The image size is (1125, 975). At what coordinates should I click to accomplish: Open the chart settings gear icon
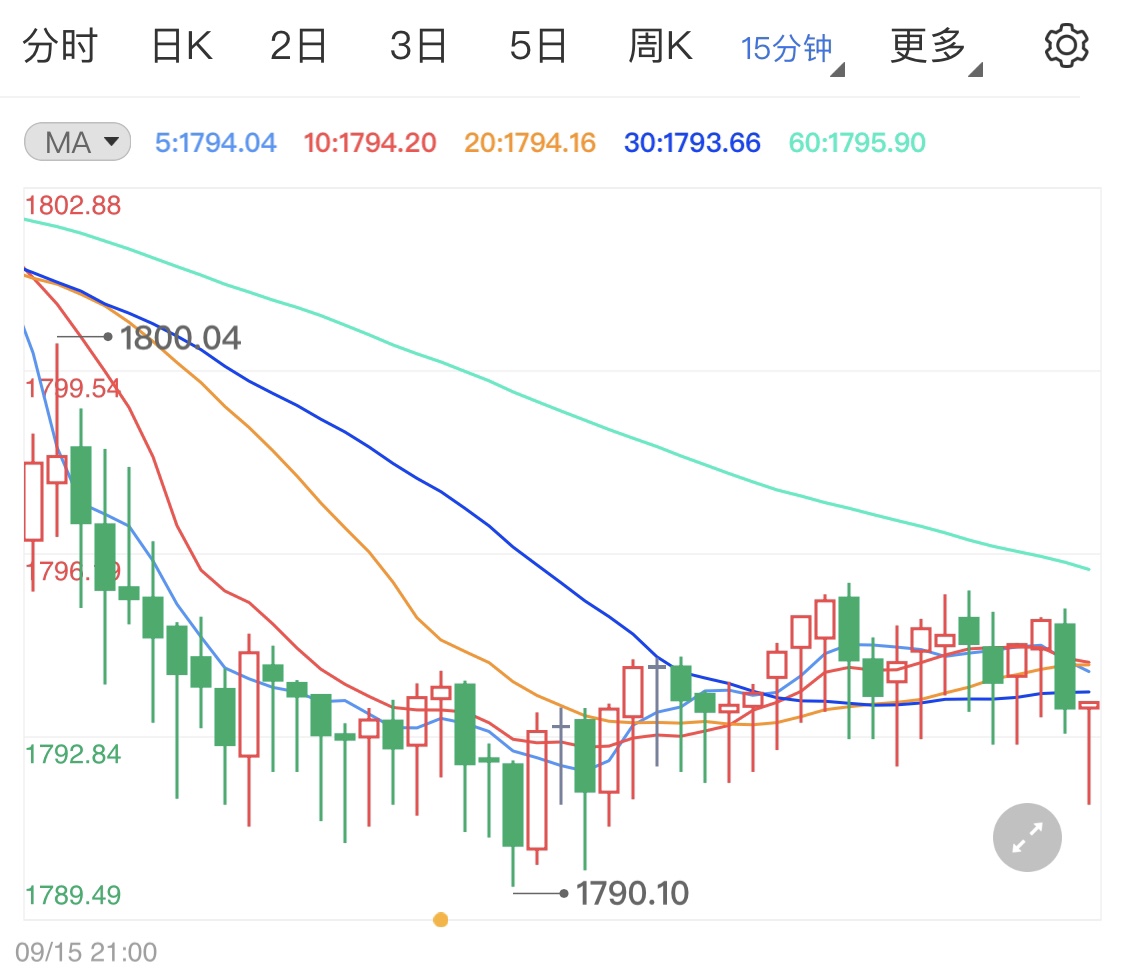tap(1066, 46)
